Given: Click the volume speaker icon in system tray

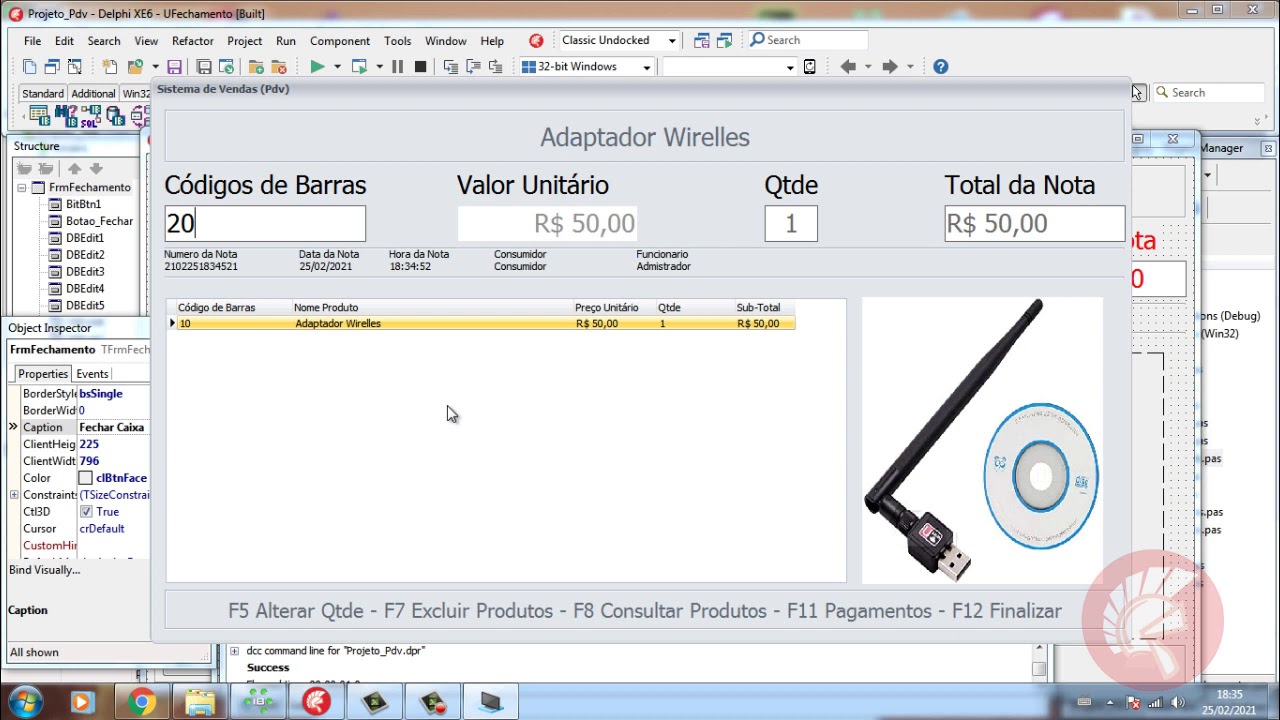Looking at the screenshot, I should click(x=1177, y=702).
